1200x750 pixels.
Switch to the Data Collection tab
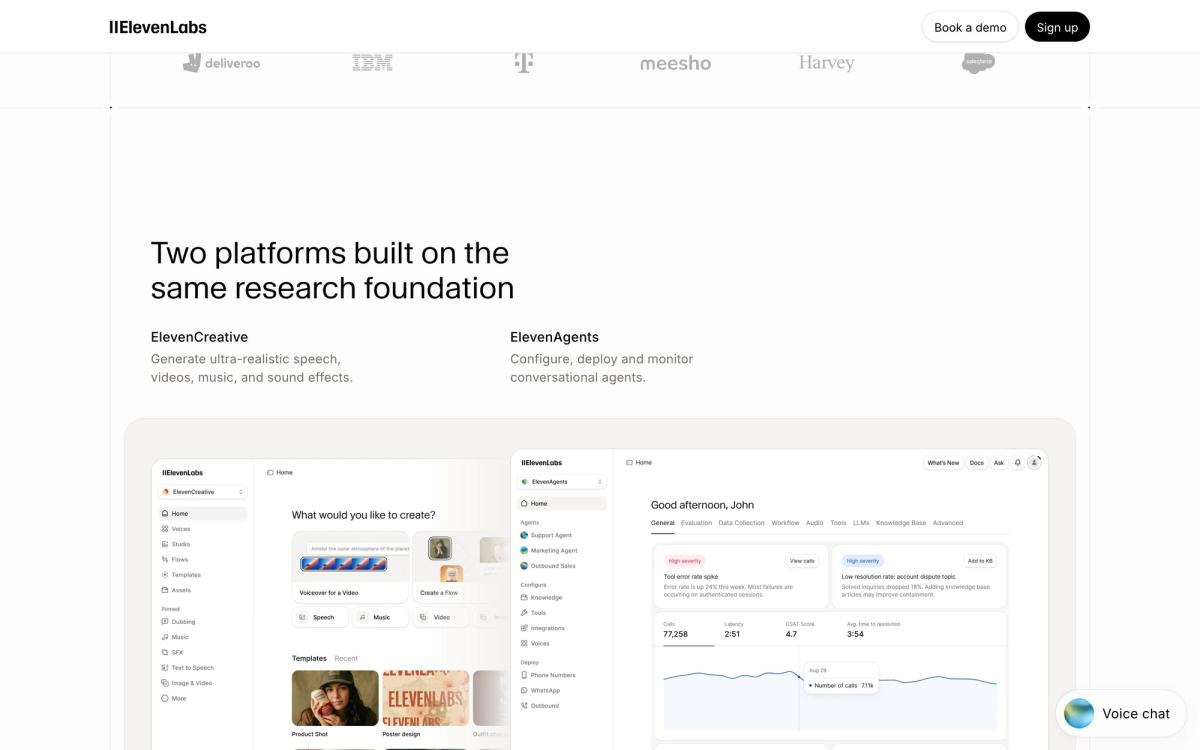pos(742,523)
